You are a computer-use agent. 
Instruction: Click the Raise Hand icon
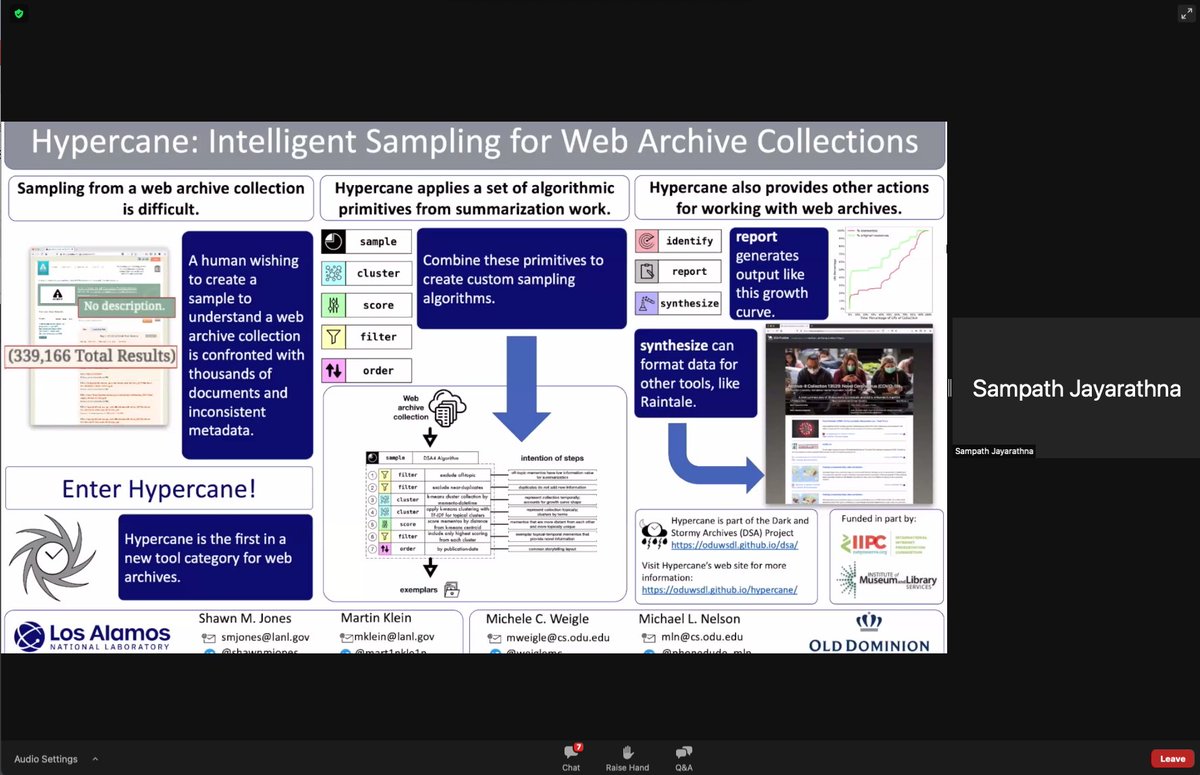(x=627, y=752)
